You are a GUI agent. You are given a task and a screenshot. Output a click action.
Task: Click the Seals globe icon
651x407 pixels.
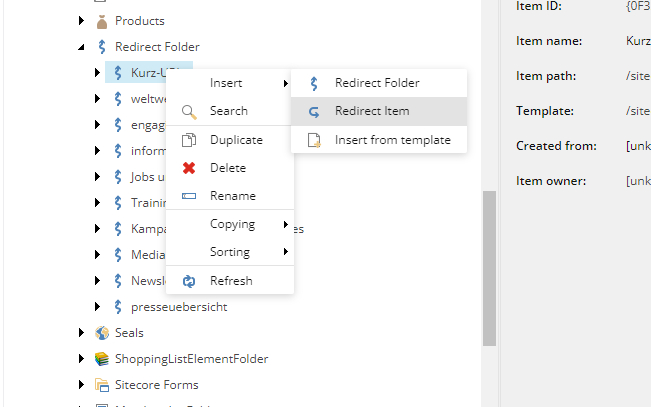(x=101, y=333)
